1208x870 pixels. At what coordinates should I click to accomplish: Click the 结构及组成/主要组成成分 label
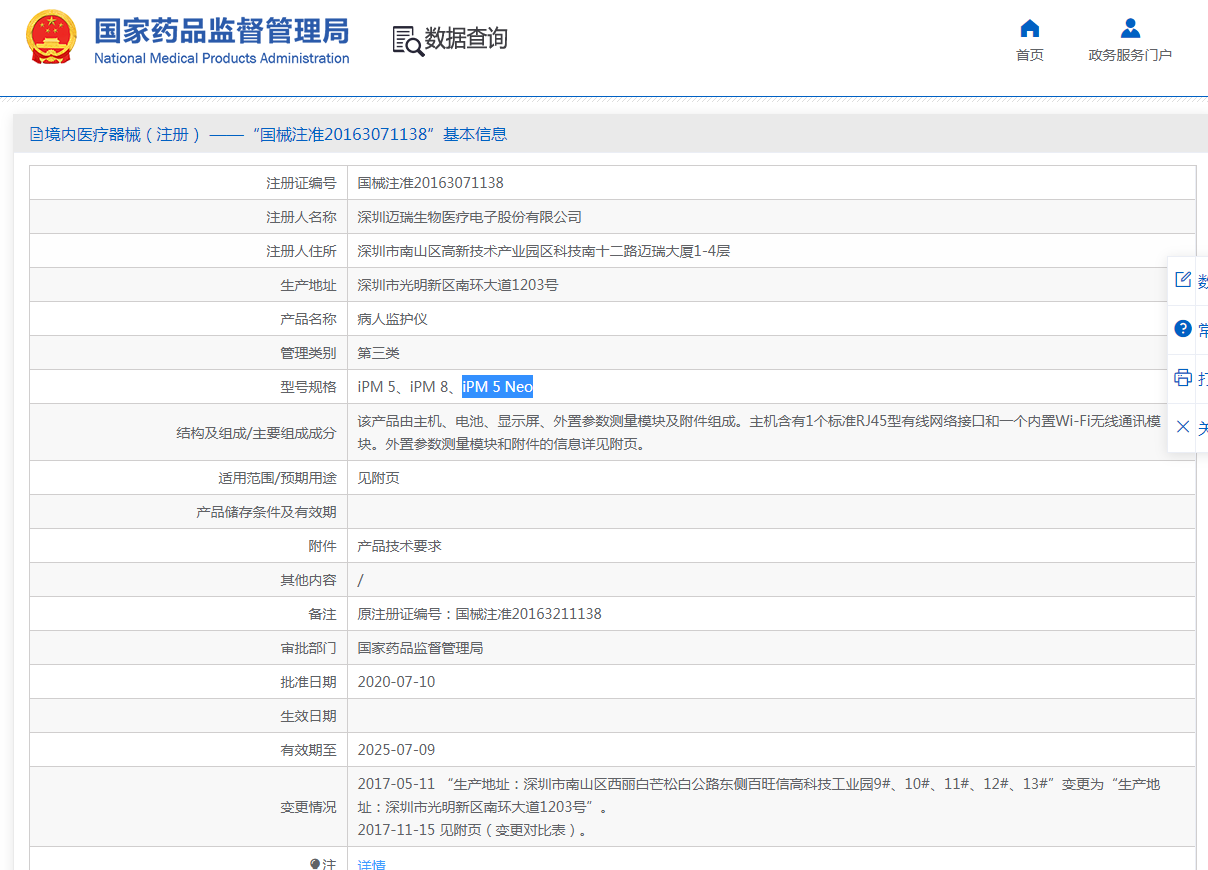[x=256, y=433]
